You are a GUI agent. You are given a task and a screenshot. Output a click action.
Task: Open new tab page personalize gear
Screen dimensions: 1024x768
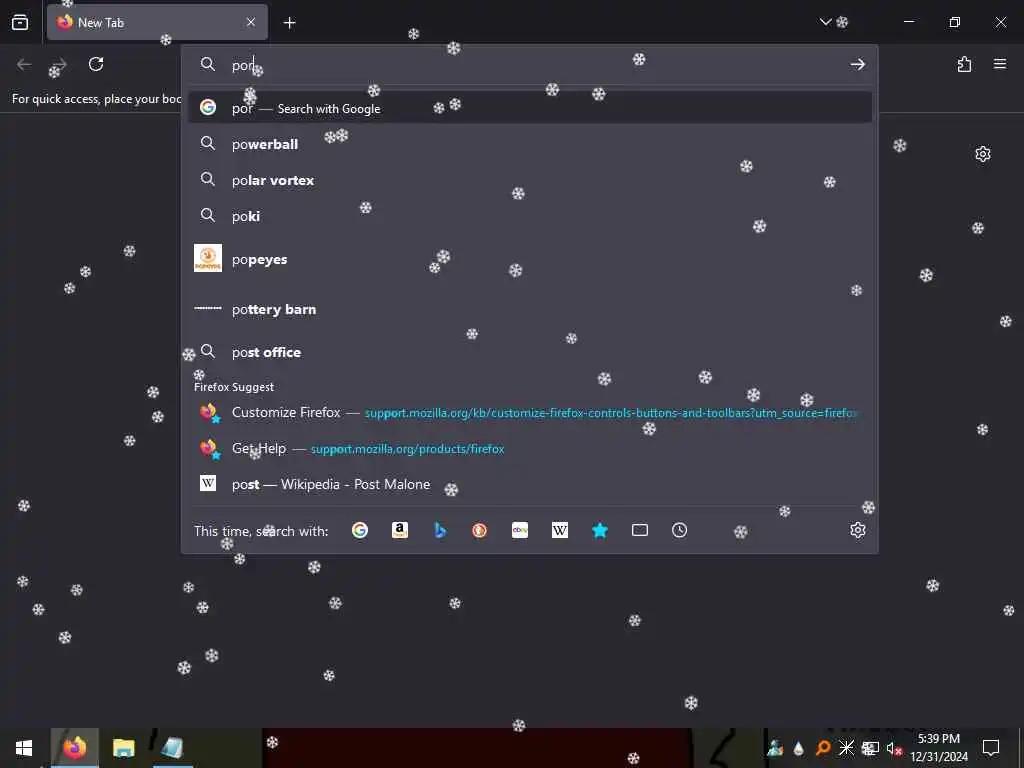[983, 154]
